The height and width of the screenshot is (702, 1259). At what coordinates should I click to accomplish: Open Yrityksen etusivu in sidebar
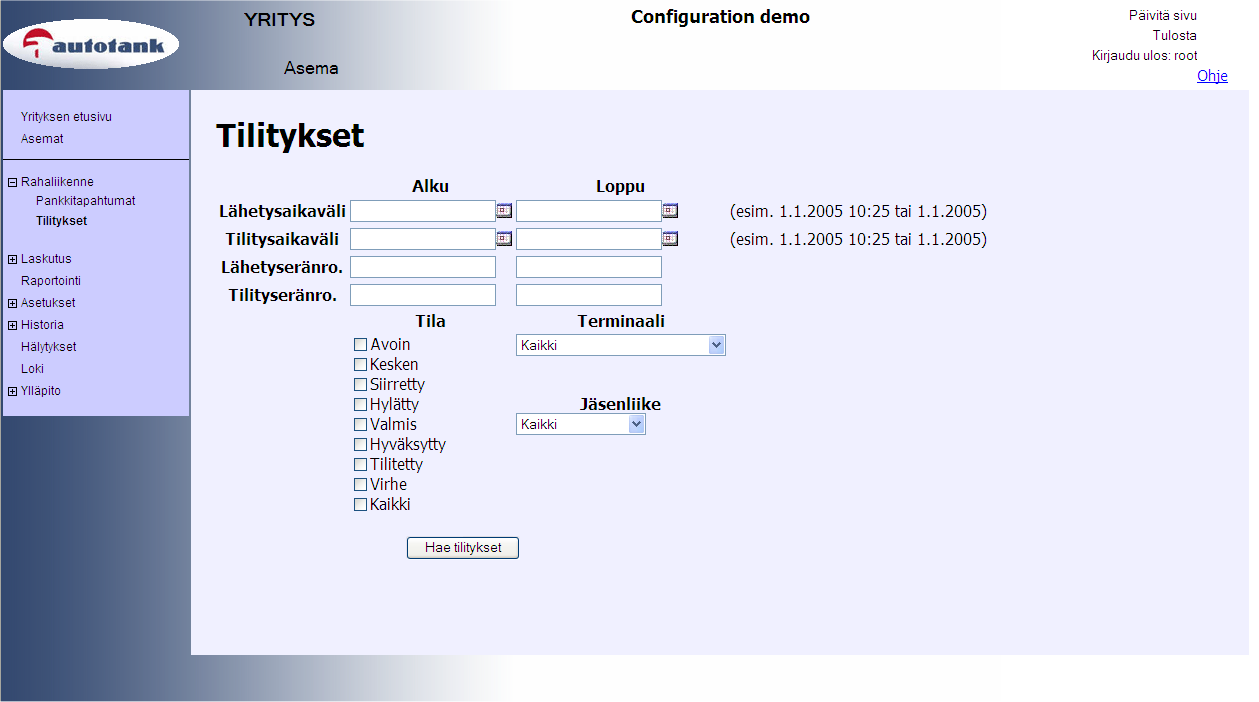point(66,117)
